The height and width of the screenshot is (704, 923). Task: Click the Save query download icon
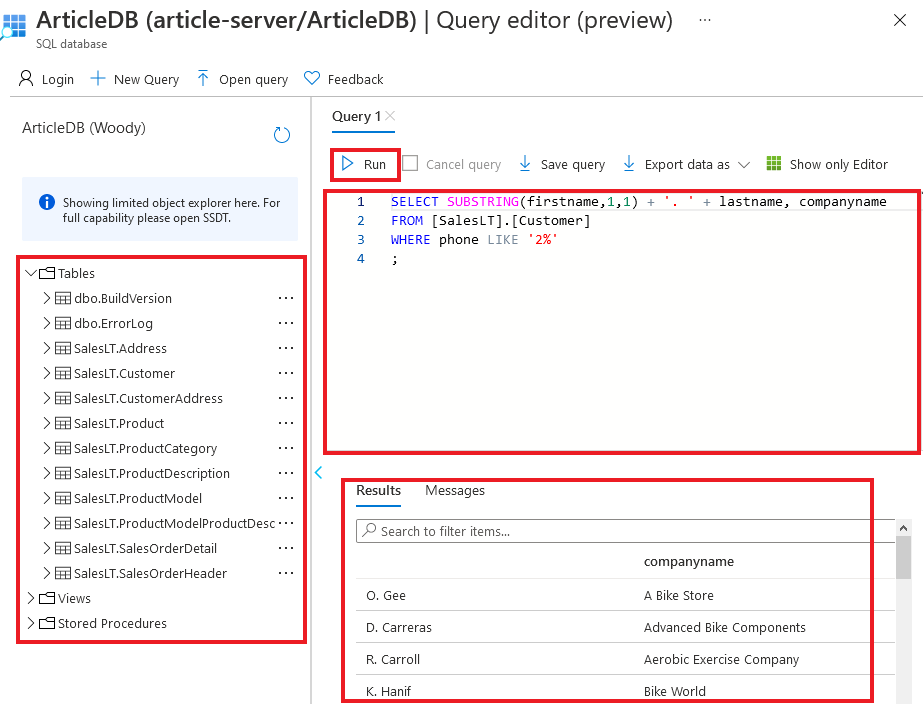(x=525, y=164)
